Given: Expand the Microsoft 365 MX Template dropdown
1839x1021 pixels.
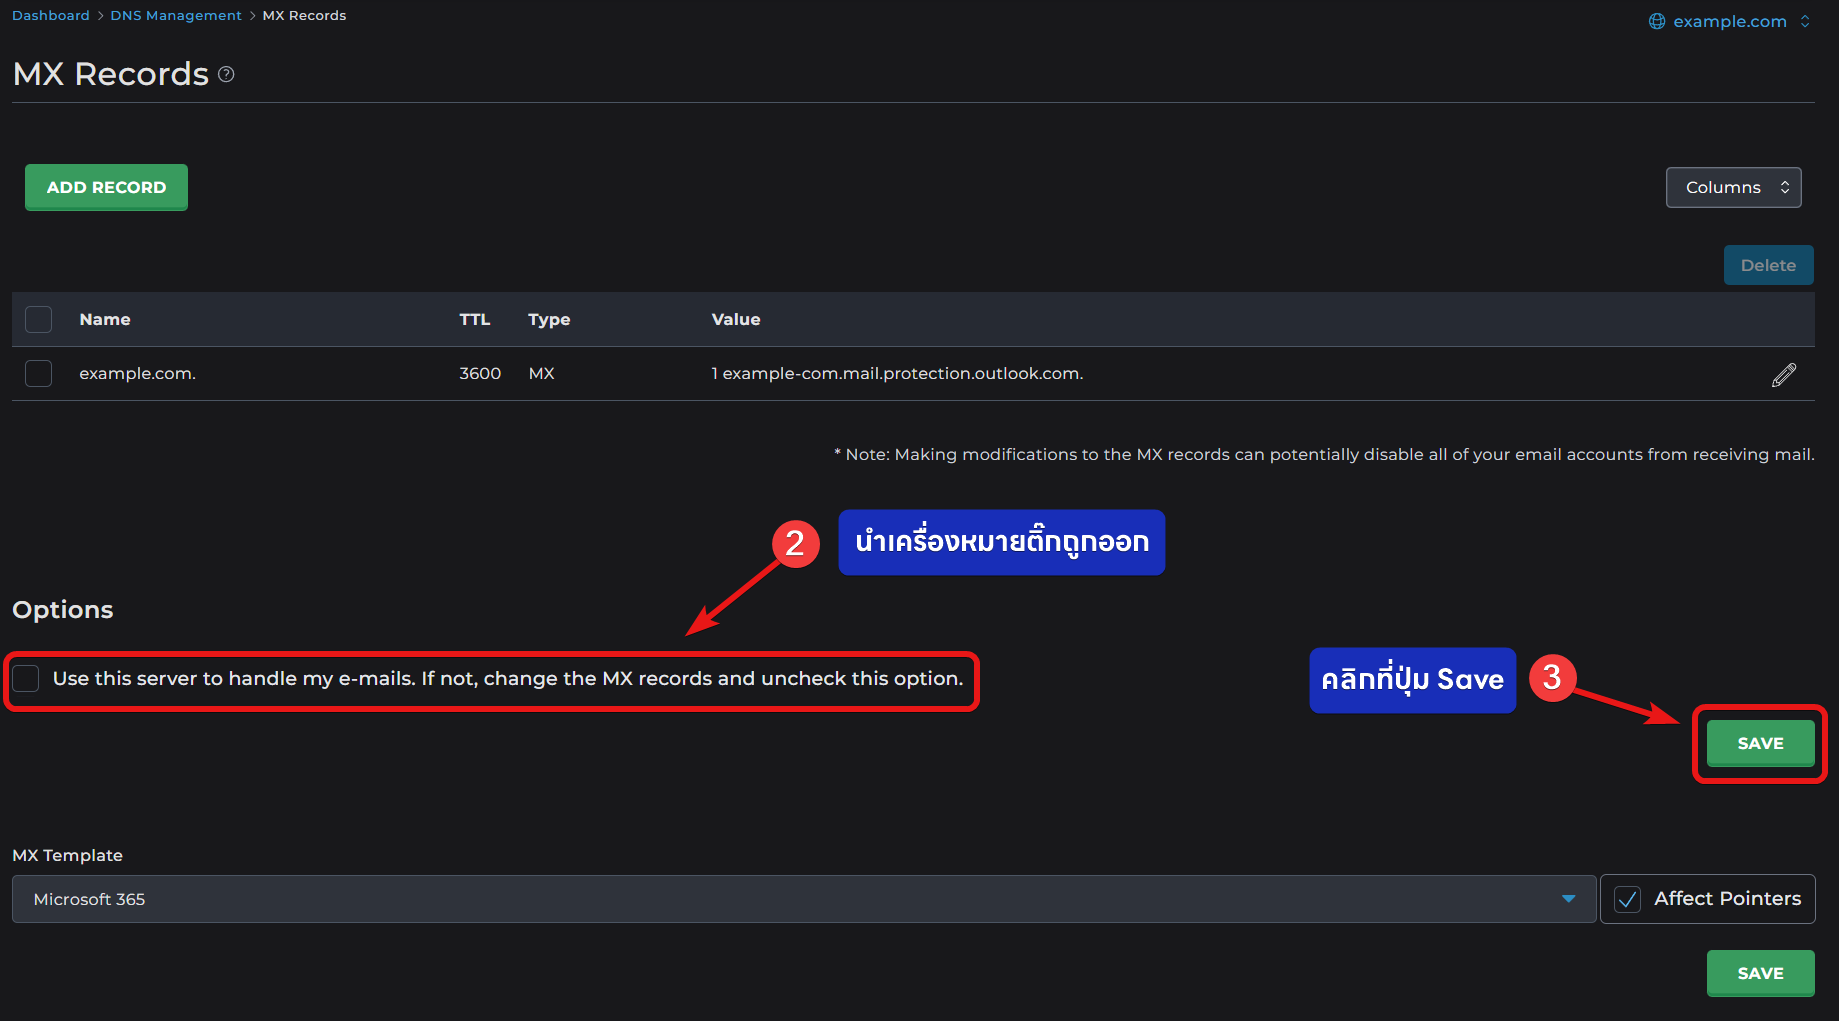Looking at the screenshot, I should [x=803, y=899].
